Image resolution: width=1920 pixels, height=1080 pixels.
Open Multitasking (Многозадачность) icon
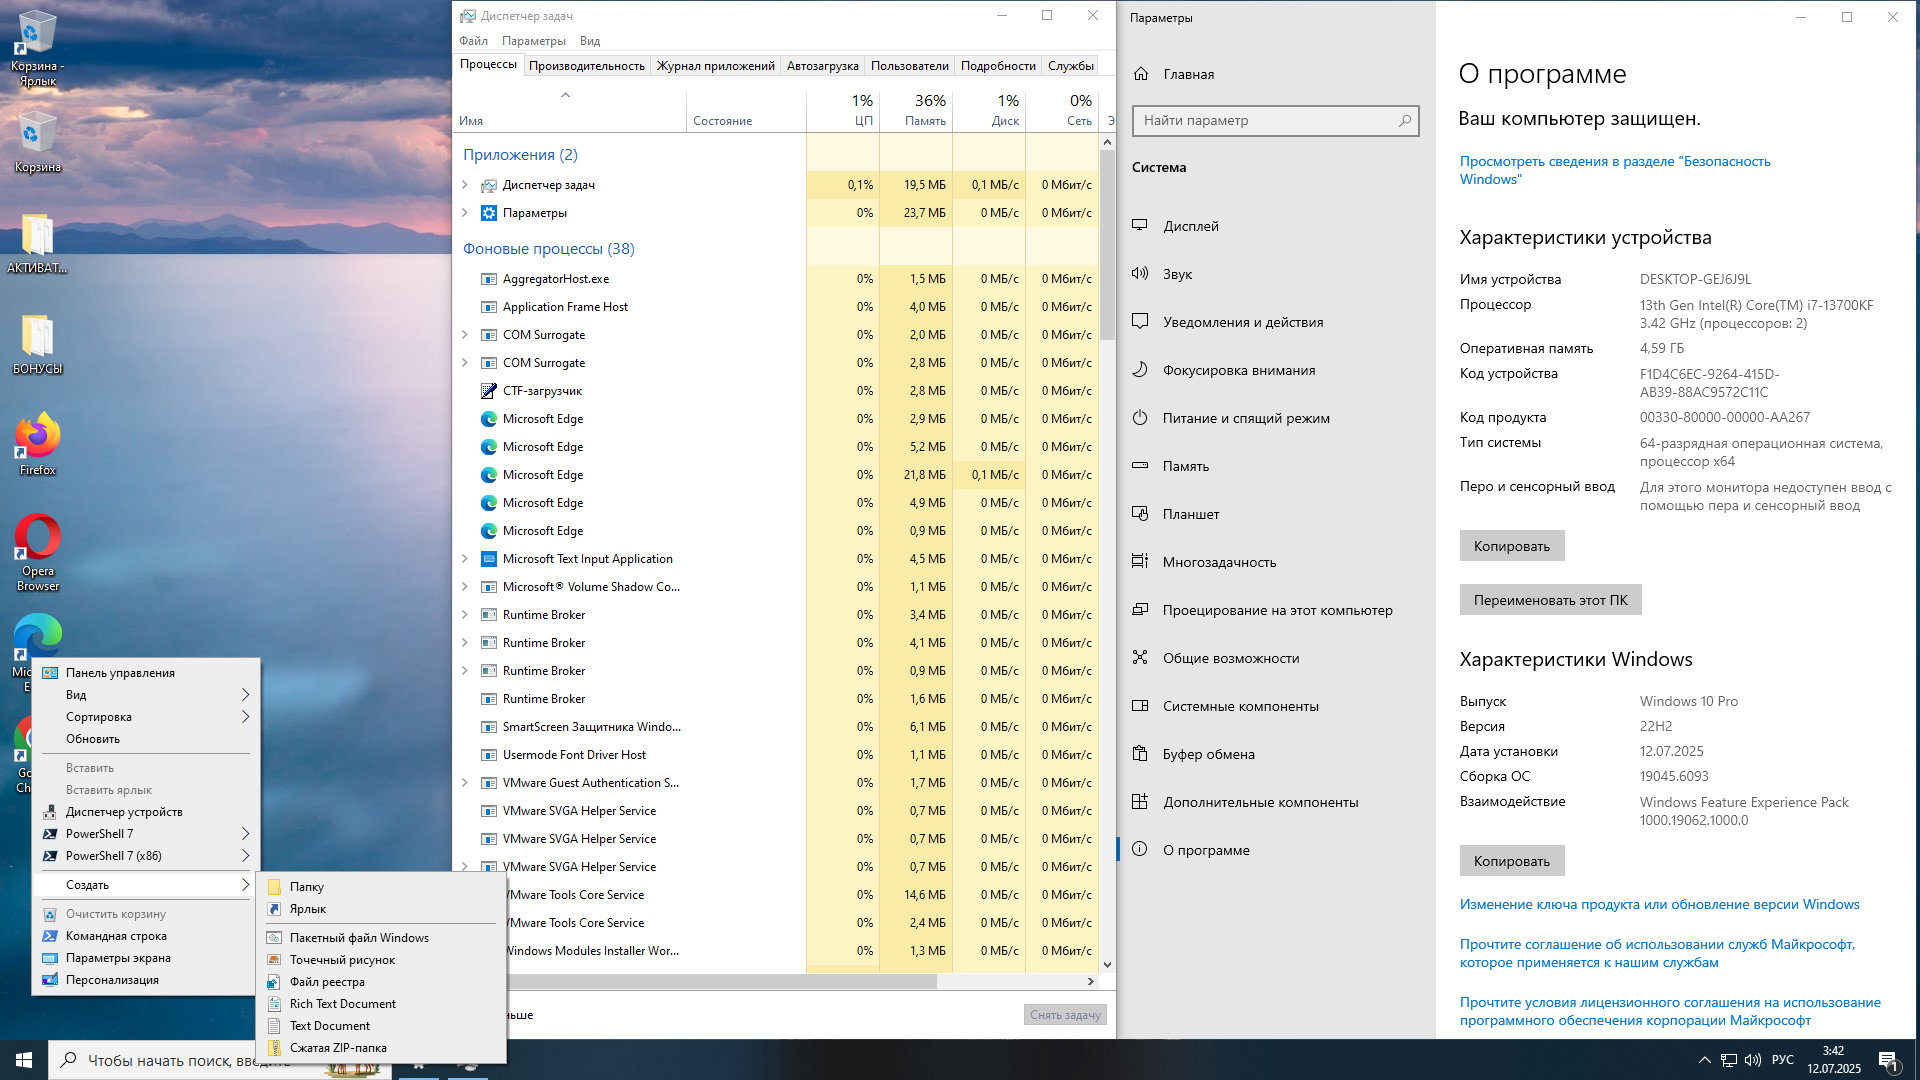(x=1140, y=561)
